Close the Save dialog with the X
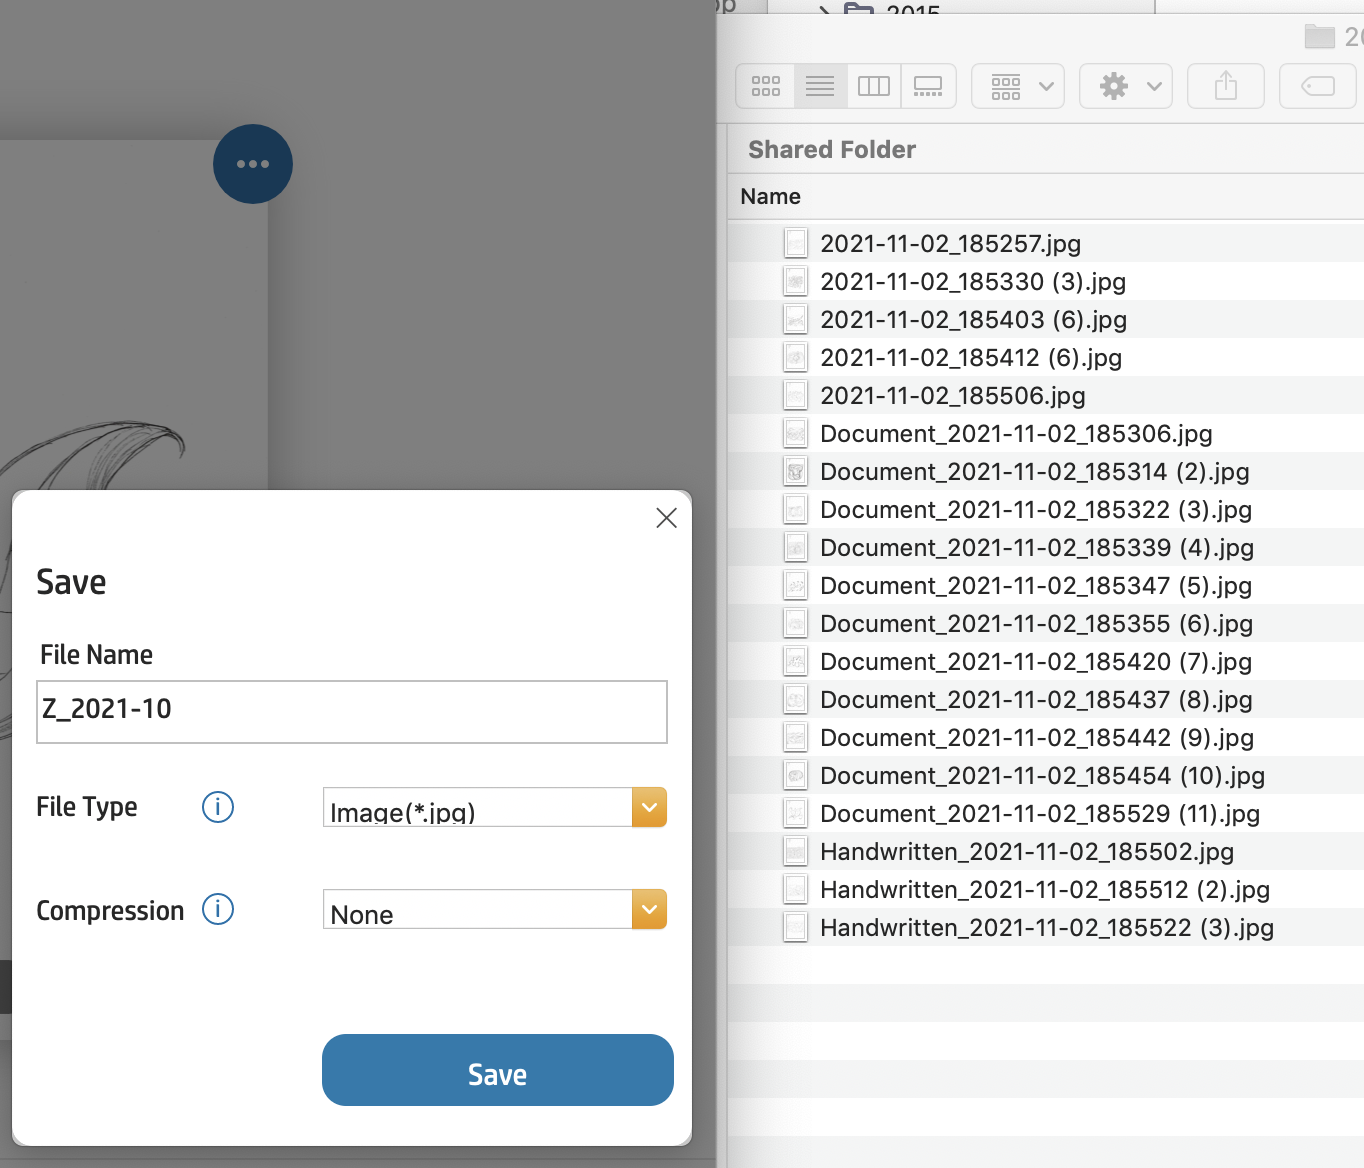This screenshot has width=1364, height=1168. 666,518
